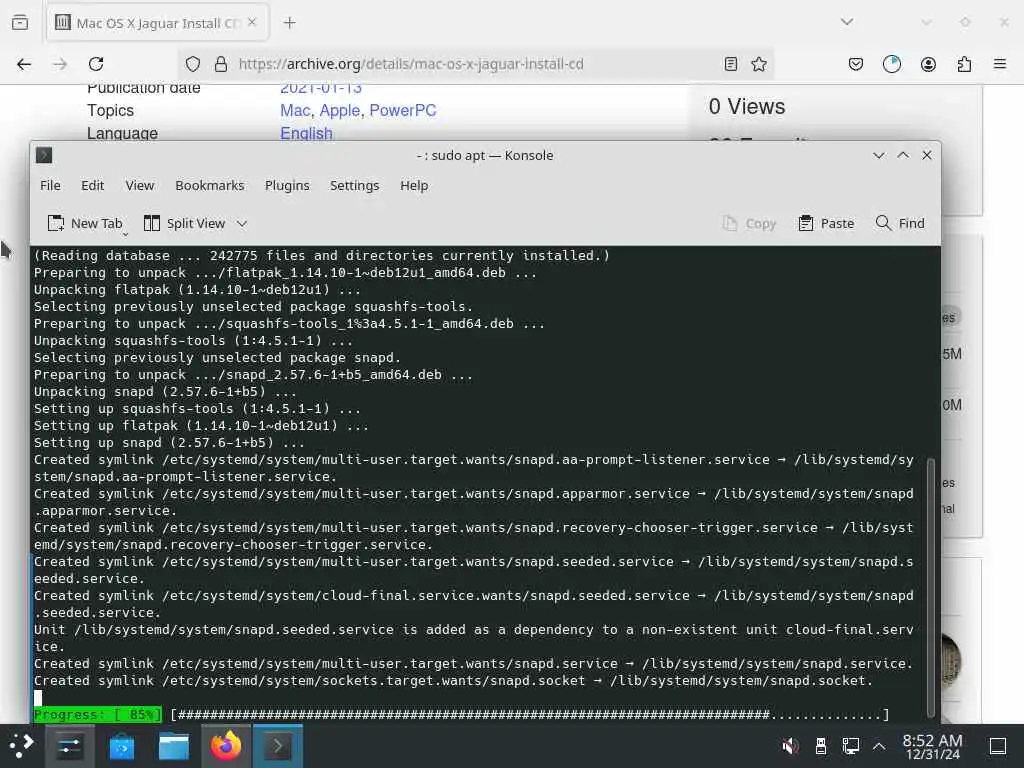
Task: Open Dolphin file manager from taskbar
Action: point(174,746)
